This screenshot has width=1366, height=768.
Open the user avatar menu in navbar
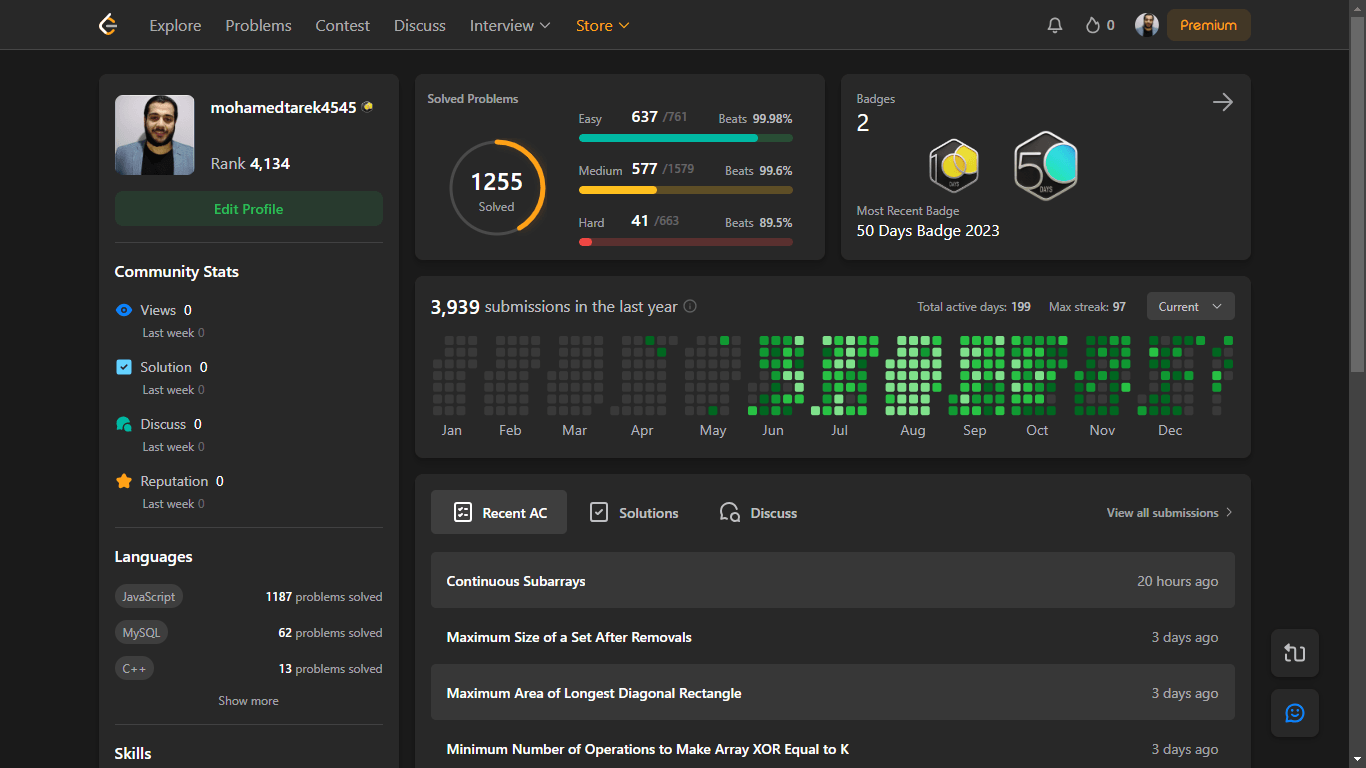click(1147, 25)
